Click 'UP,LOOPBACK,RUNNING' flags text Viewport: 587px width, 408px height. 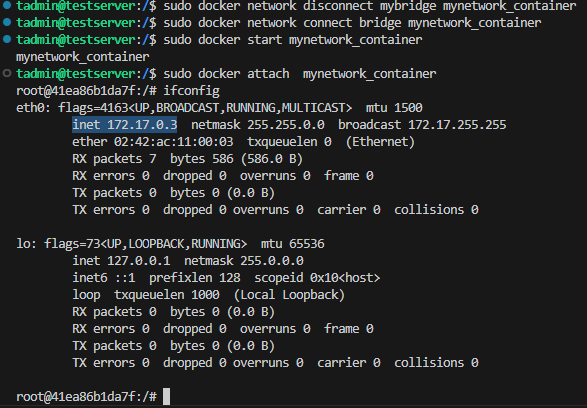[173, 244]
